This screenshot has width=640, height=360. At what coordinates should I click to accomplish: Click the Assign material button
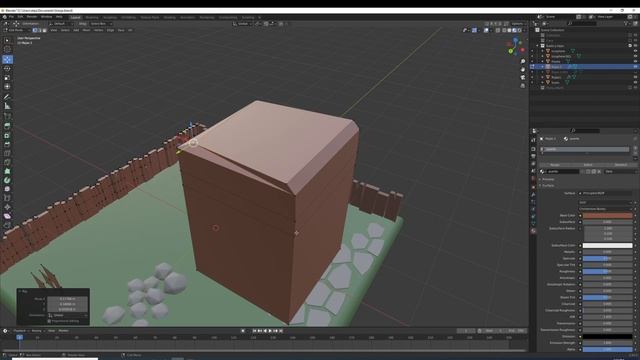(x=555, y=165)
